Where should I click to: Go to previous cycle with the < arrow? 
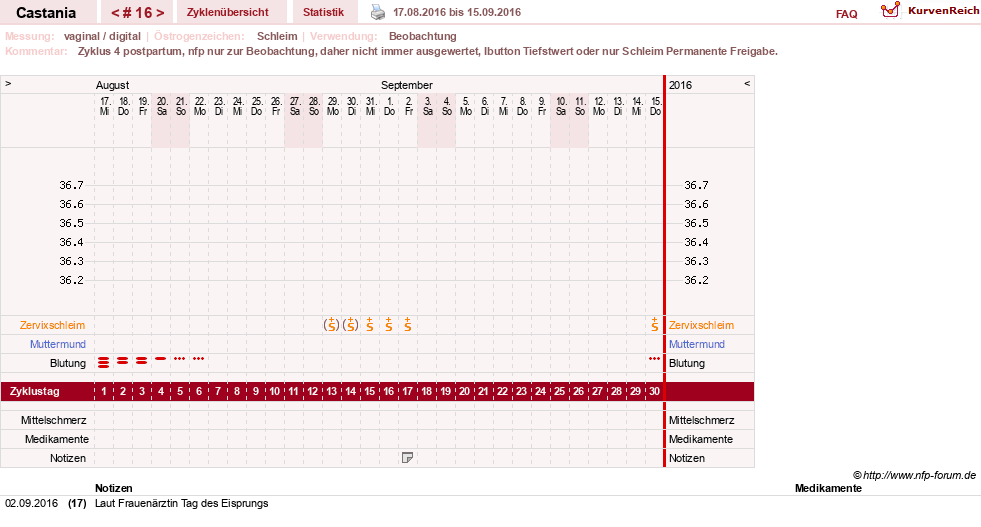point(115,13)
